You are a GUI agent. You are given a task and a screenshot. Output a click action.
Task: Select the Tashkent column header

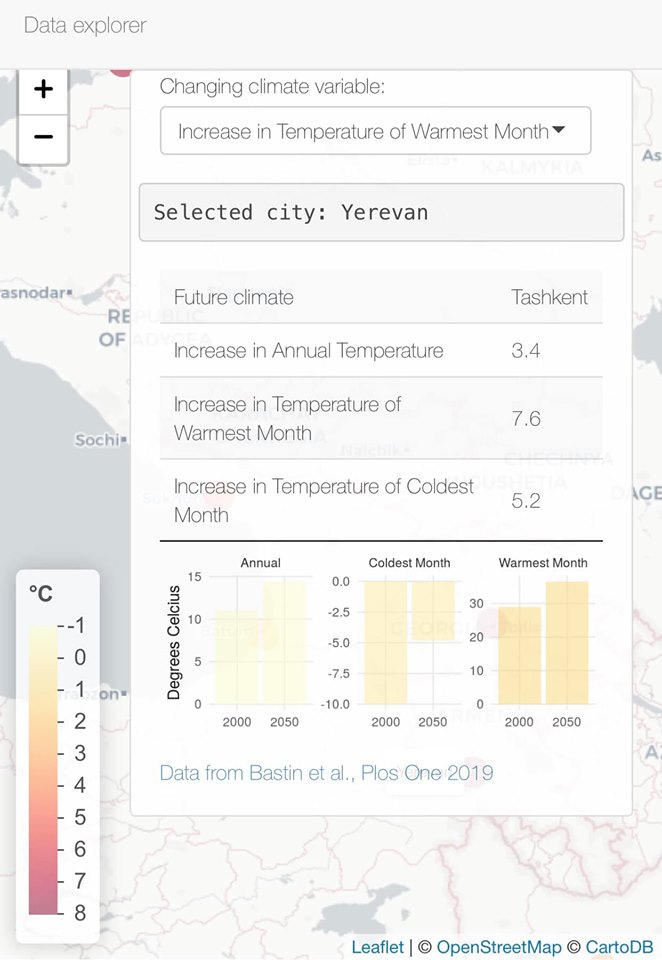click(x=549, y=297)
